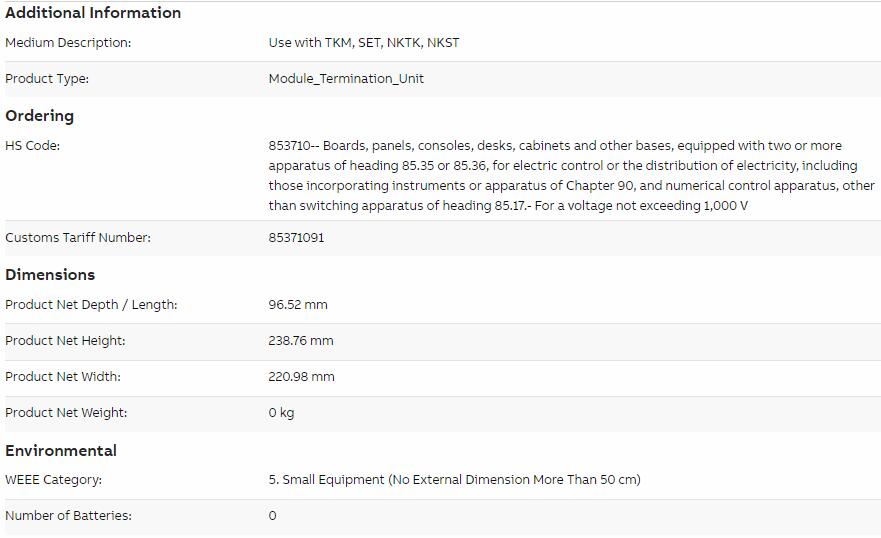This screenshot has width=881, height=538.
Task: Click the Product Net Weight label
Action: [66, 413]
